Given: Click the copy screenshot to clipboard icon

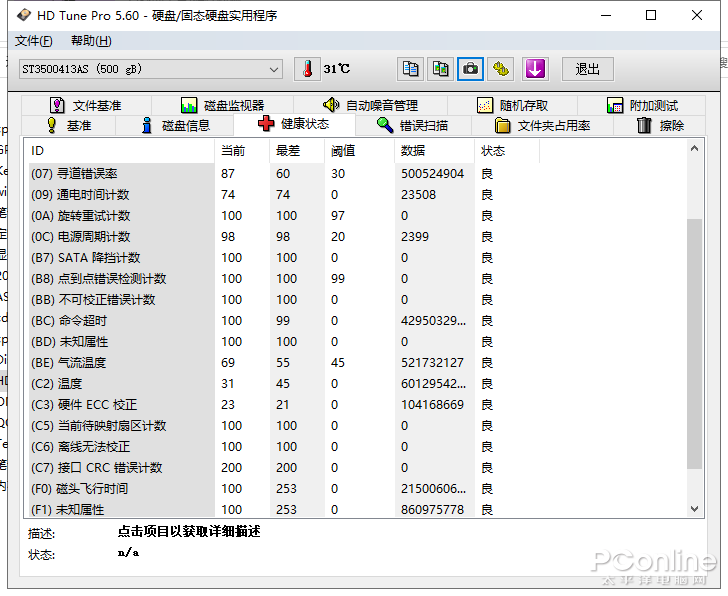Looking at the screenshot, I should [x=440, y=69].
